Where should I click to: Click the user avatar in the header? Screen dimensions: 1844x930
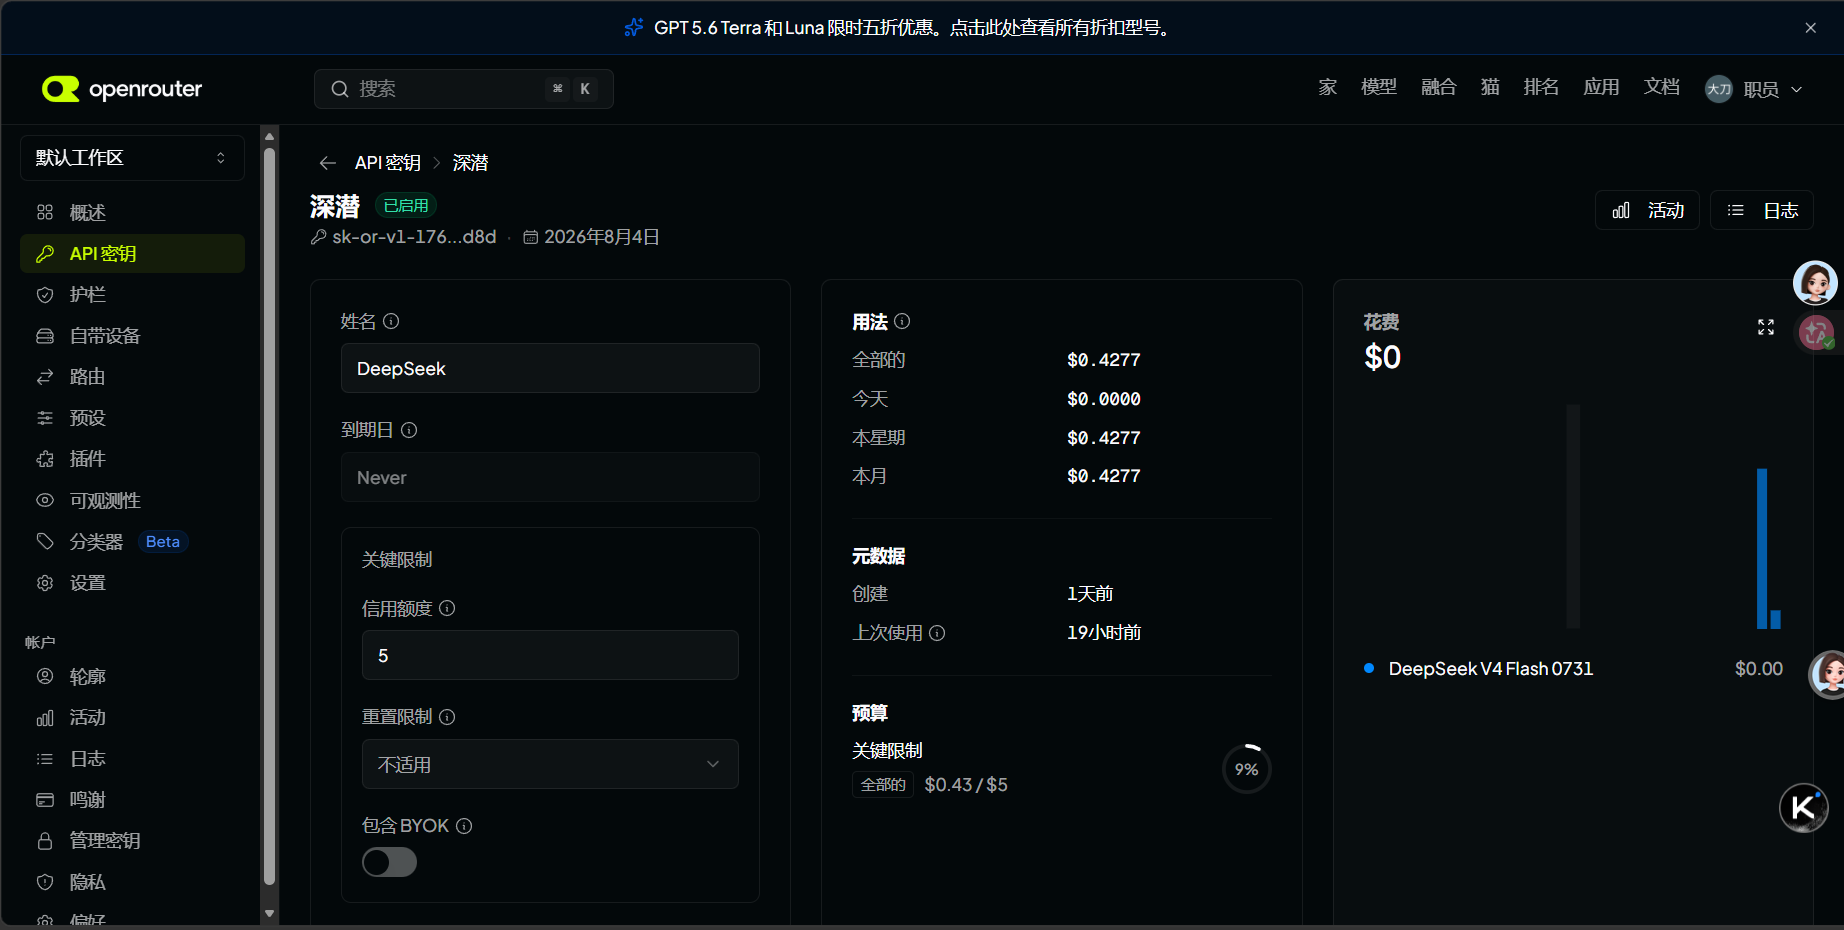pos(1719,89)
